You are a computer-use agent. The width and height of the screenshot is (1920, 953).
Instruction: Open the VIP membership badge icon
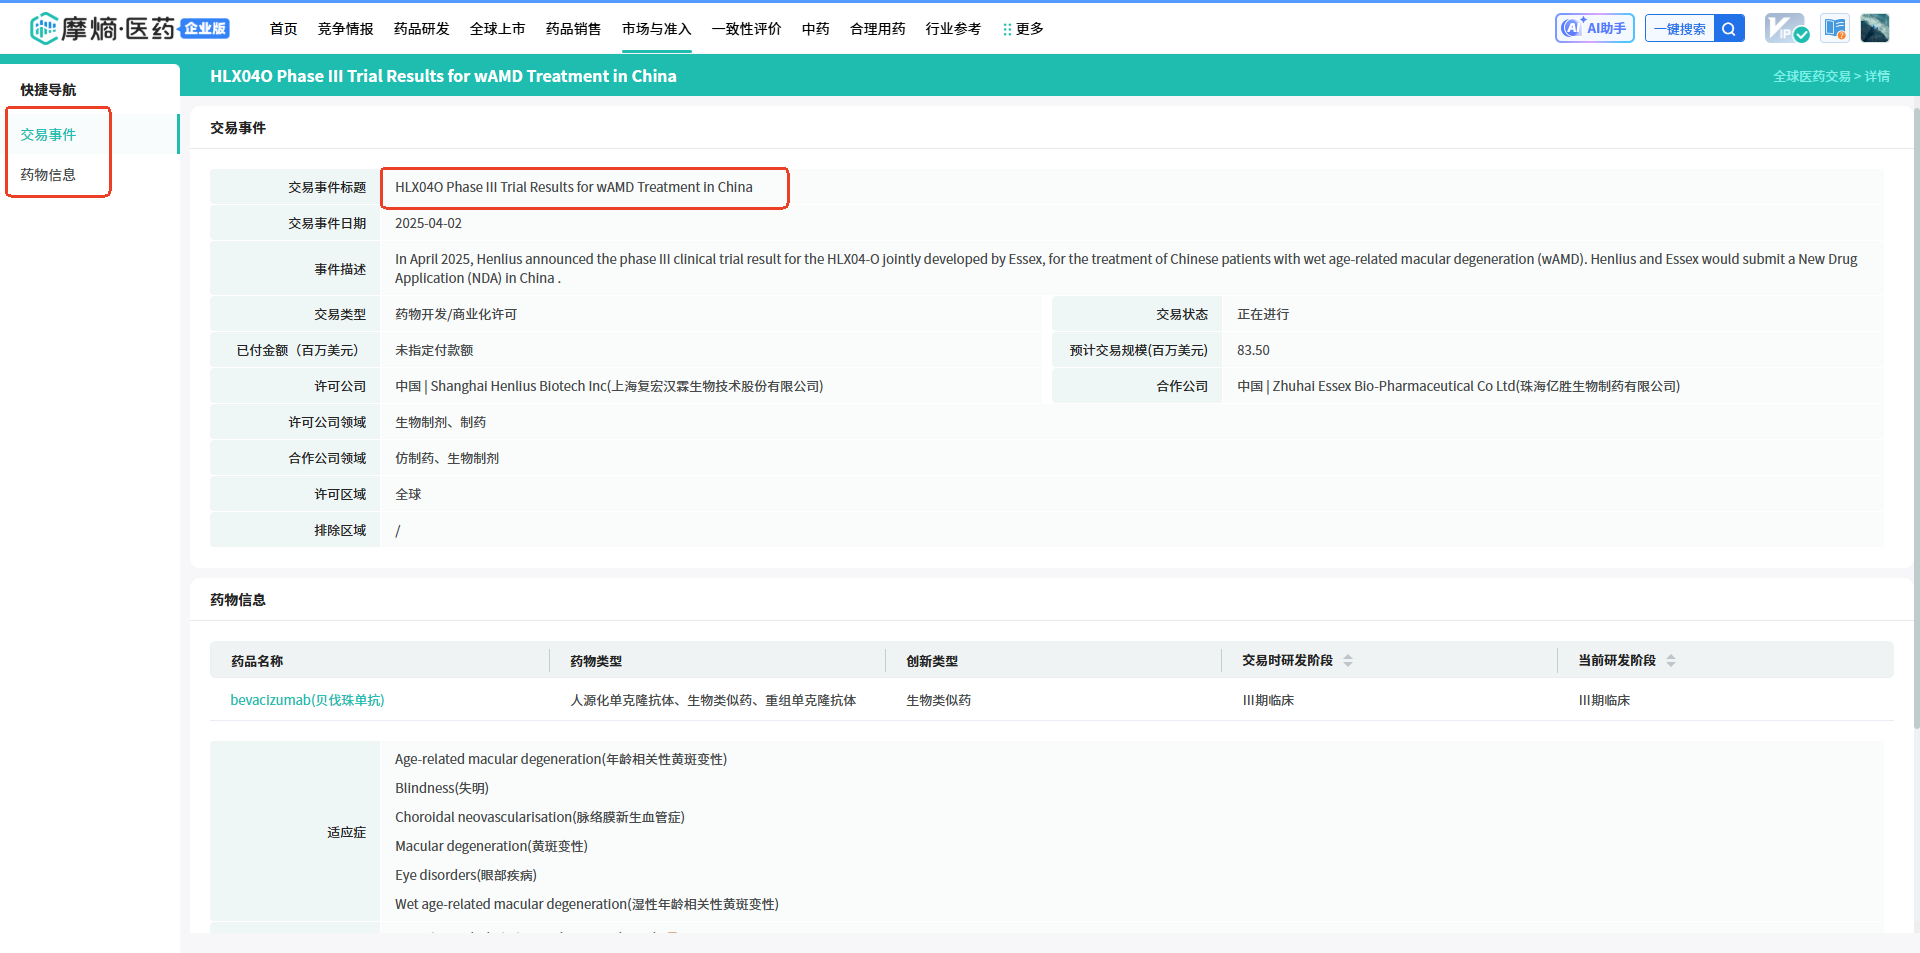(x=1786, y=28)
